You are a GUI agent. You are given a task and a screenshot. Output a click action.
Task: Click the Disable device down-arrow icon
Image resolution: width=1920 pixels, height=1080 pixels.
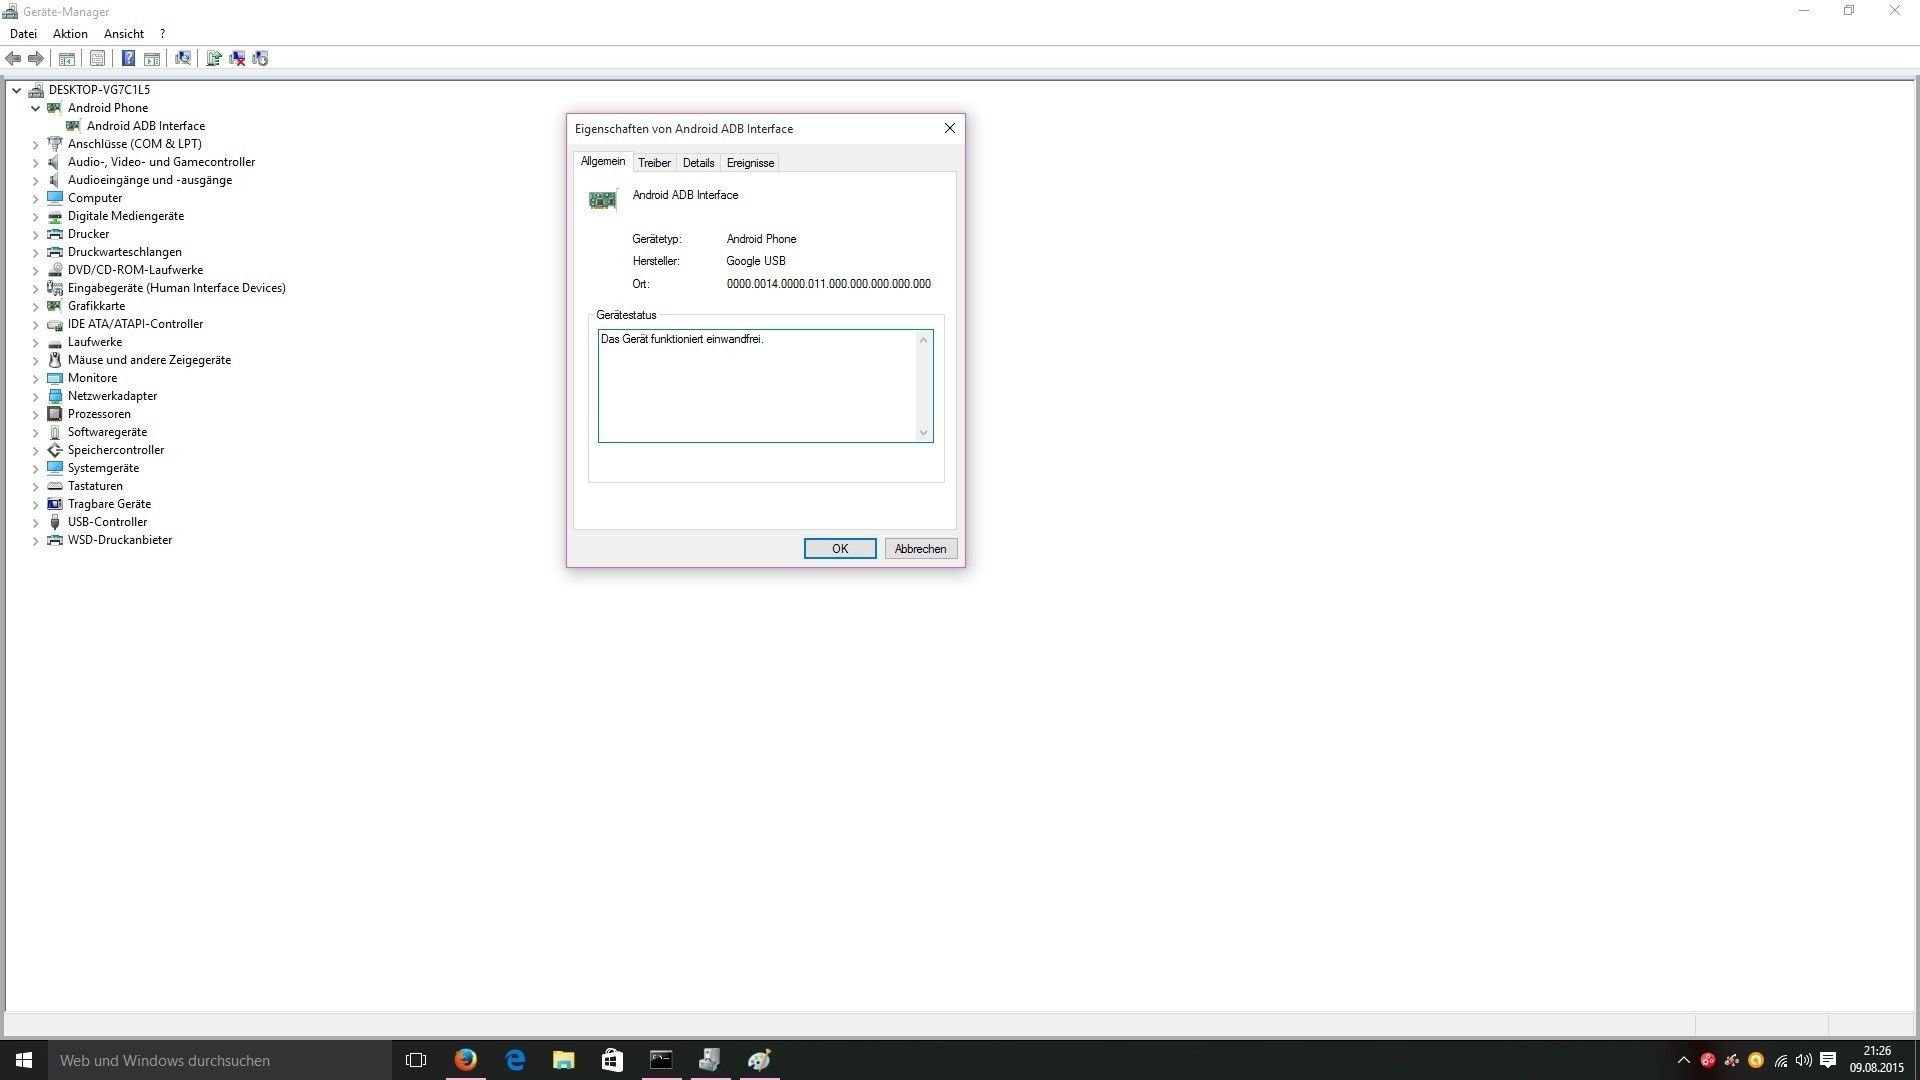point(260,59)
